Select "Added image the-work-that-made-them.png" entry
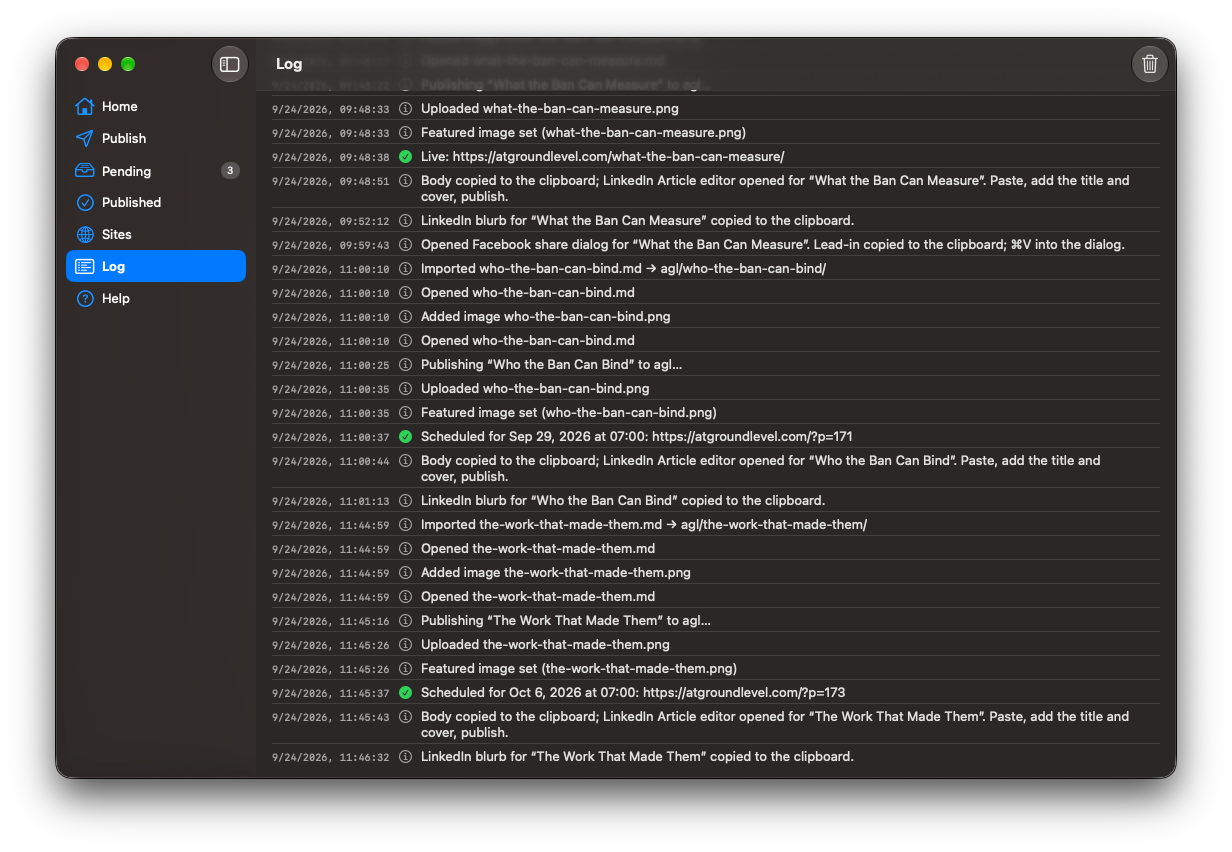1232x852 pixels. tap(716, 572)
